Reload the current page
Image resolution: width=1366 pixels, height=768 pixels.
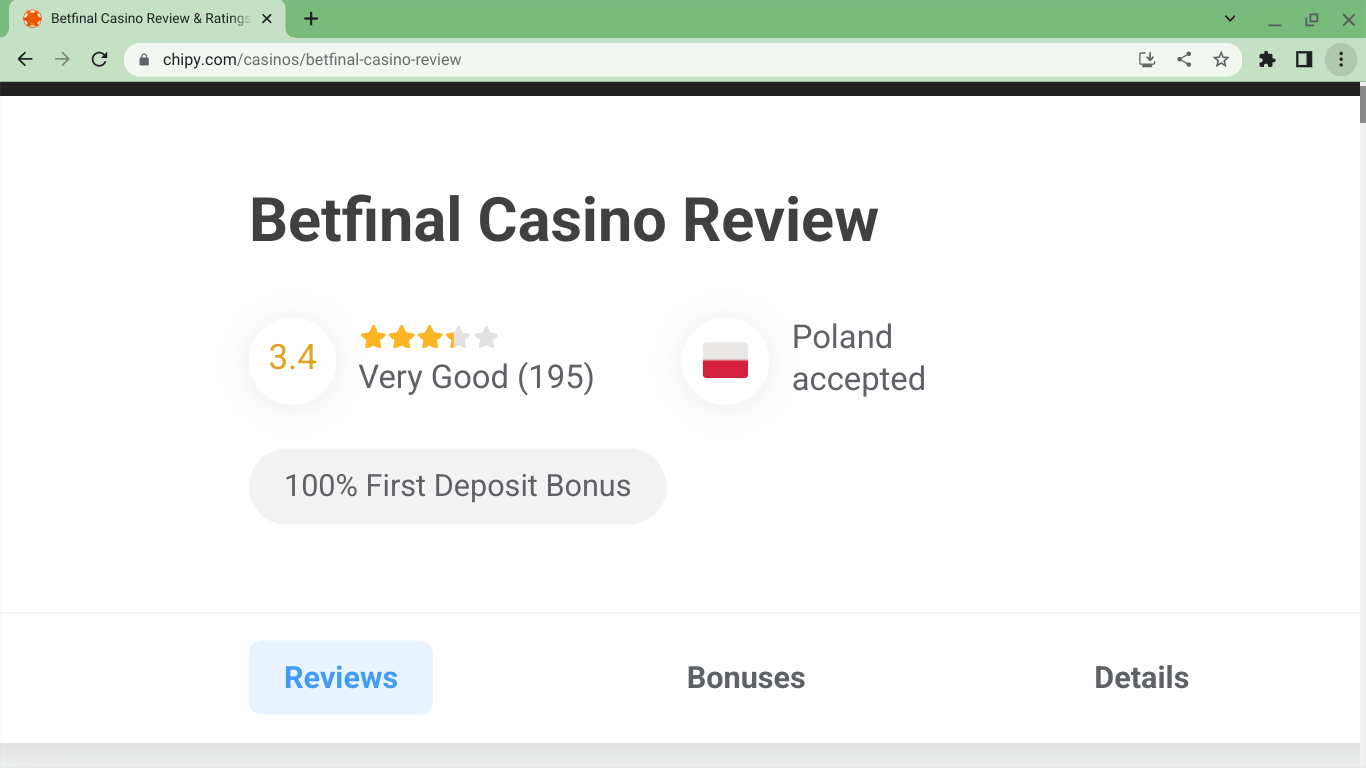pyautogui.click(x=99, y=60)
